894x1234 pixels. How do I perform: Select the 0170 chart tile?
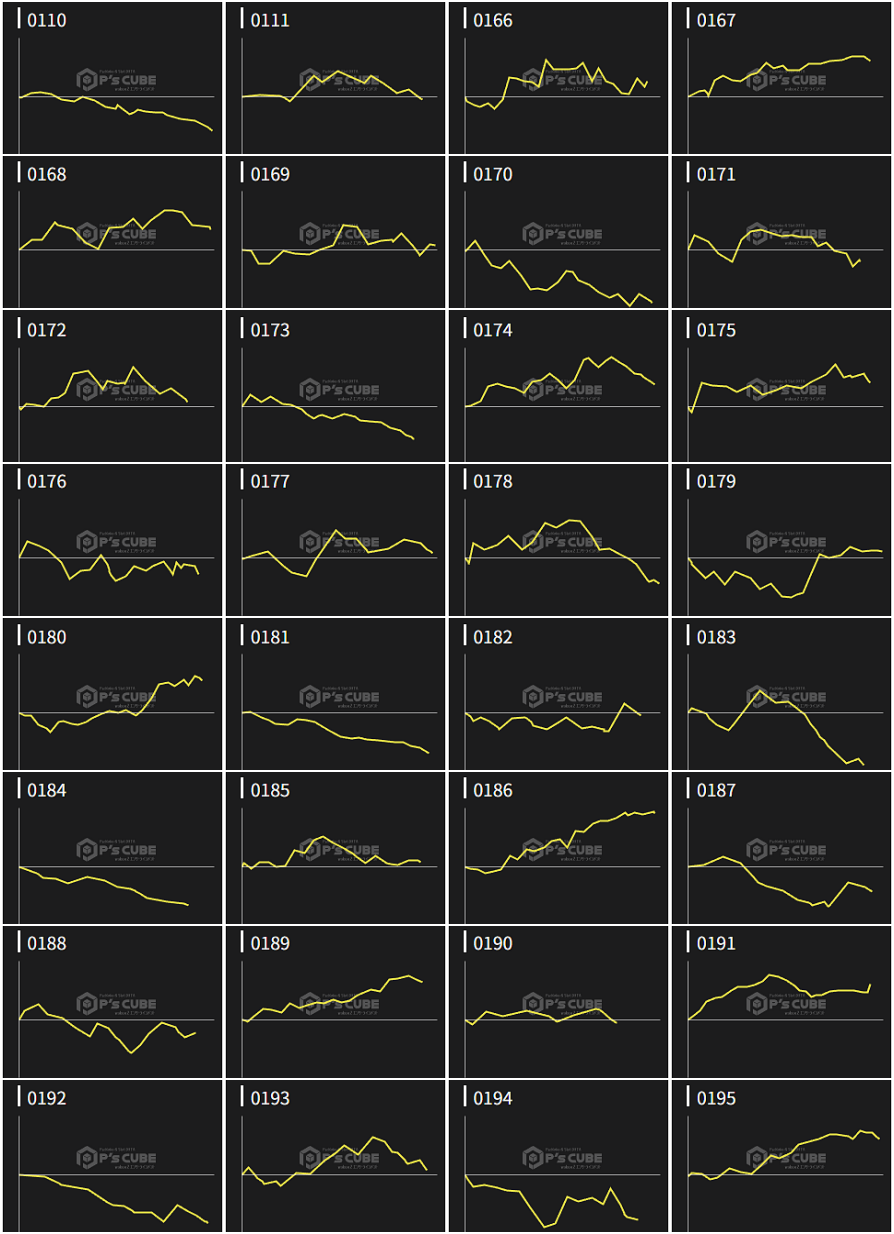tap(558, 232)
